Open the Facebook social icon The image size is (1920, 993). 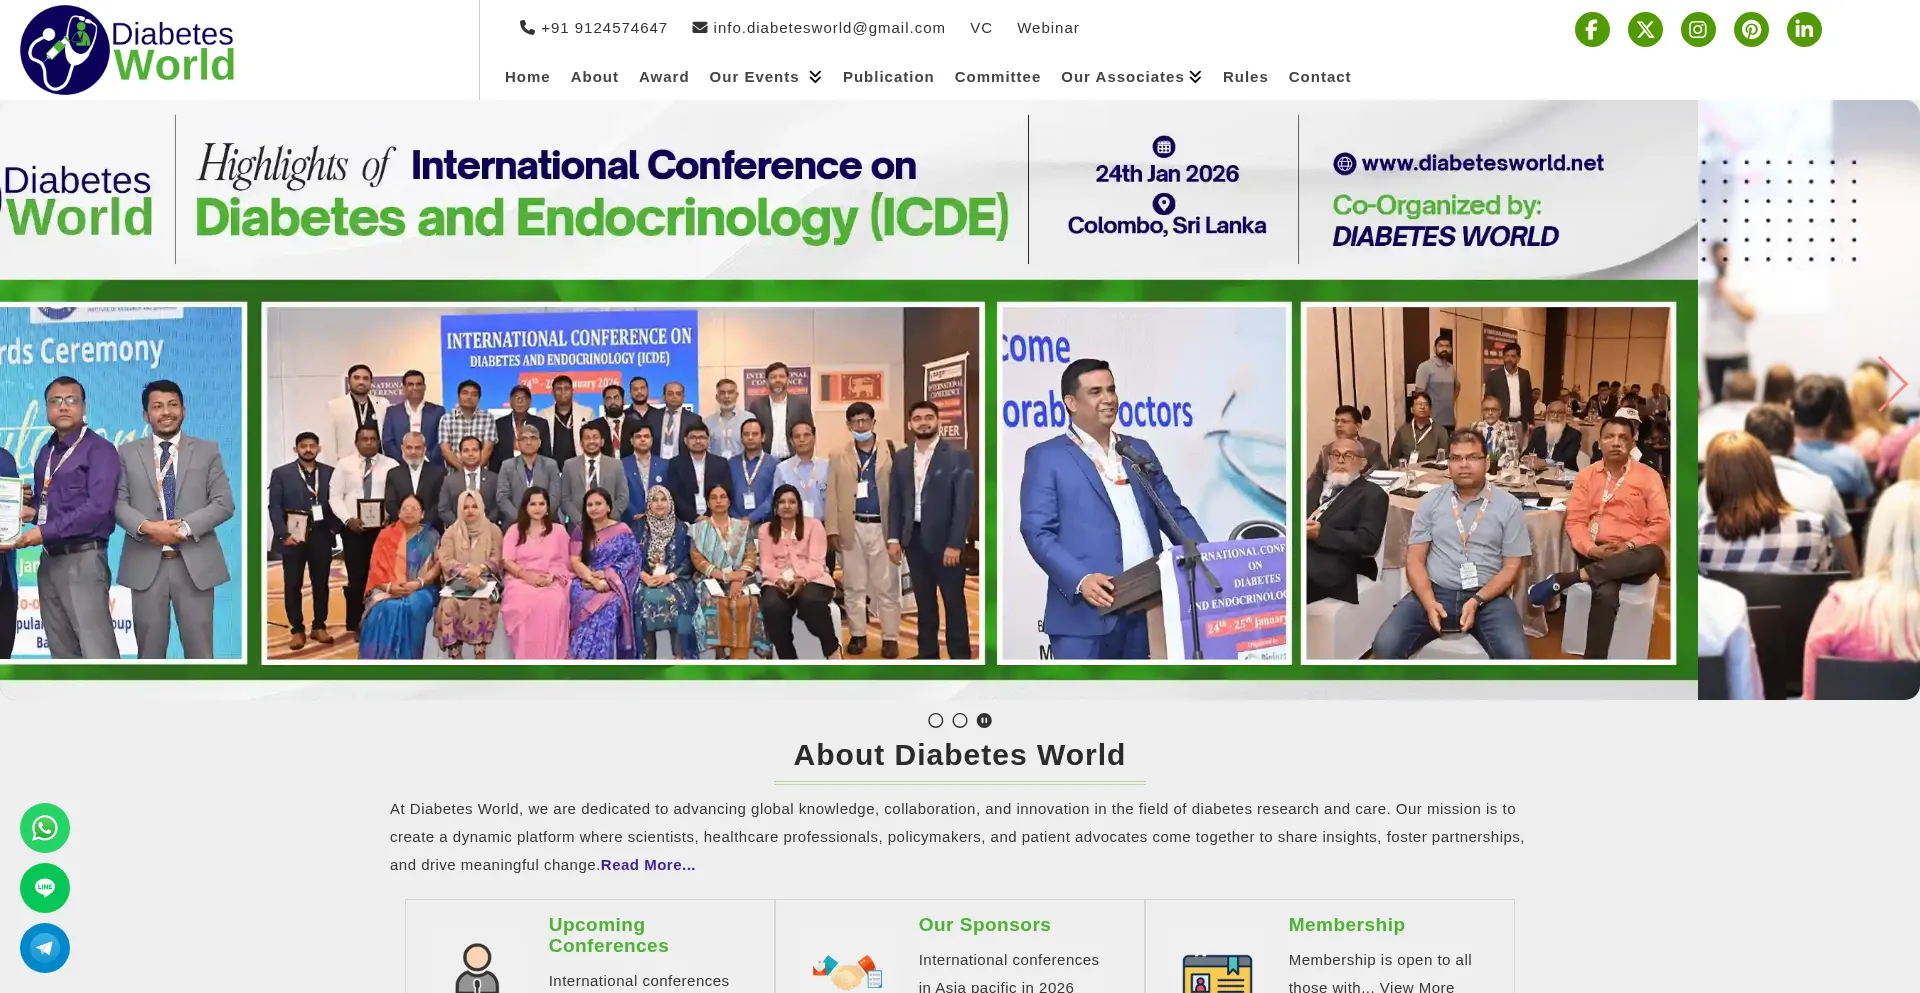(x=1592, y=29)
